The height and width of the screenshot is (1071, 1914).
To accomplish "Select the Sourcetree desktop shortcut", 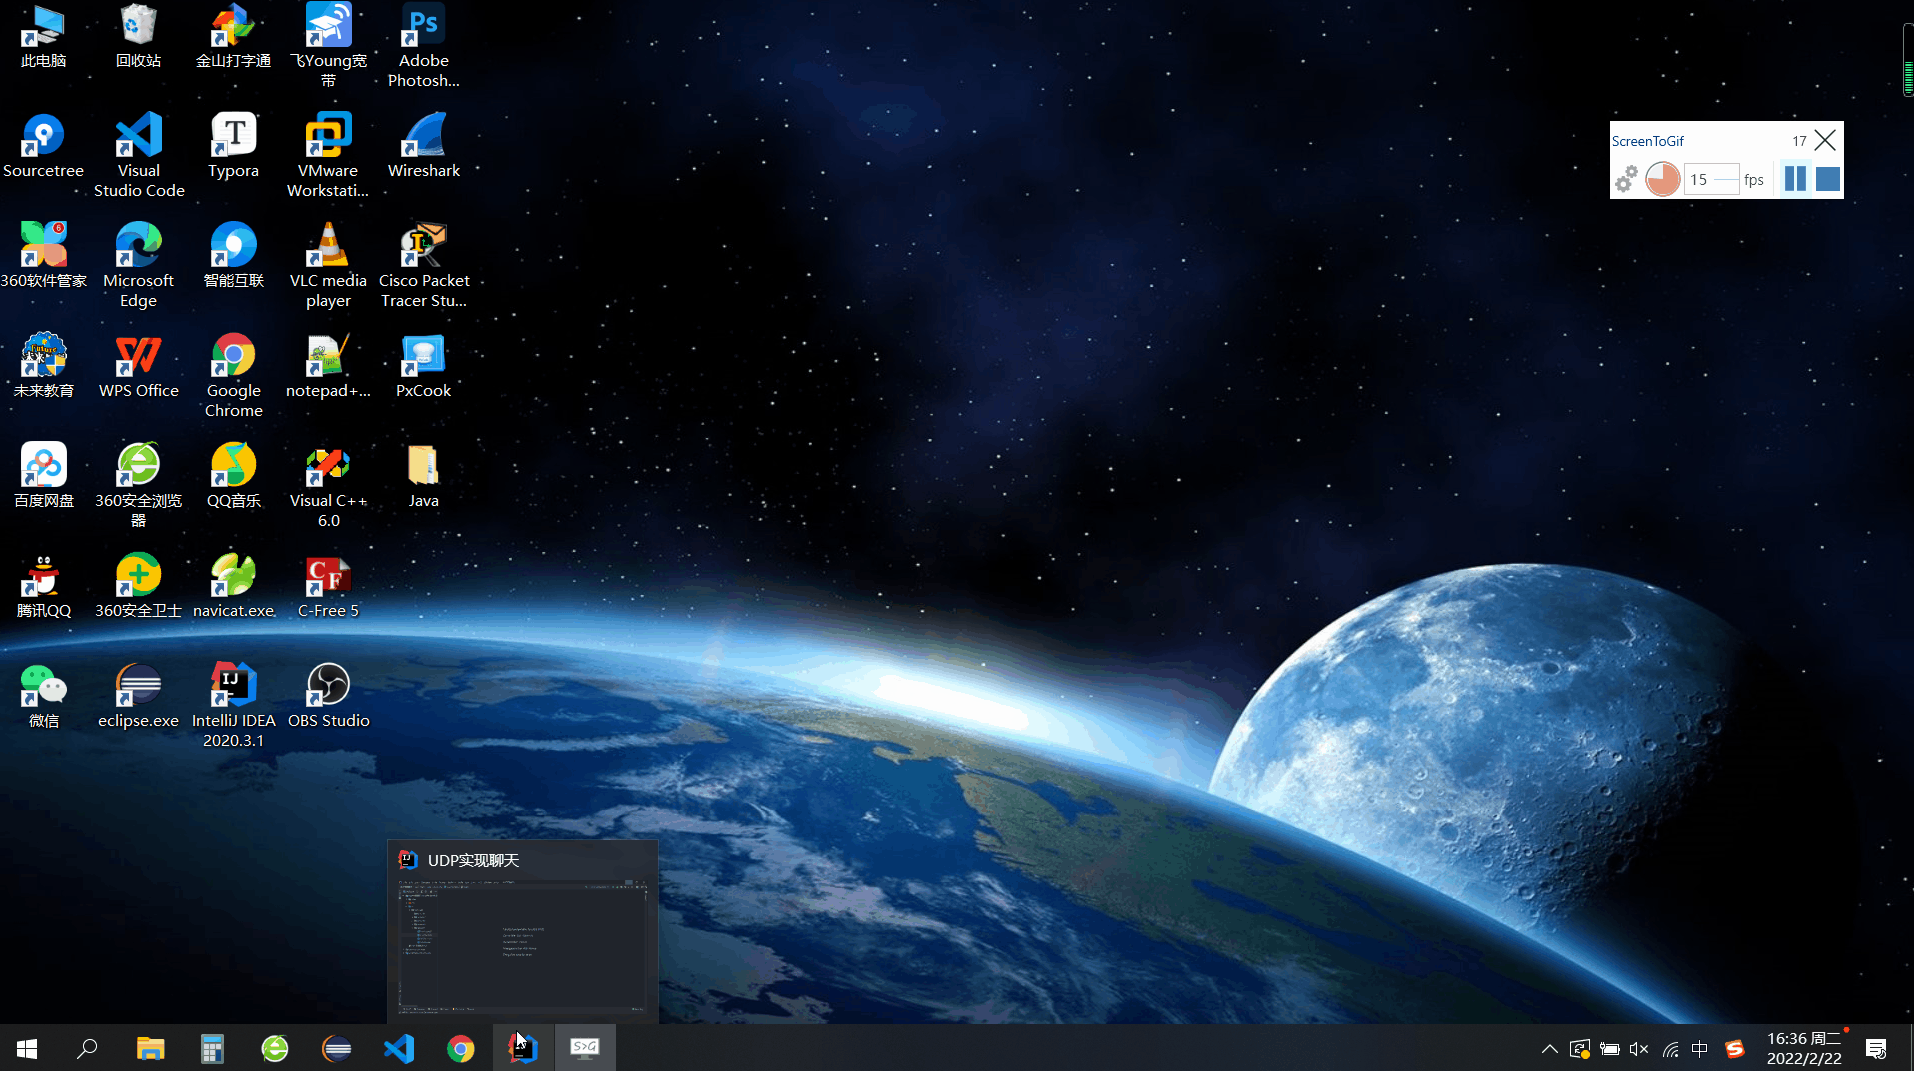I will coord(43,147).
